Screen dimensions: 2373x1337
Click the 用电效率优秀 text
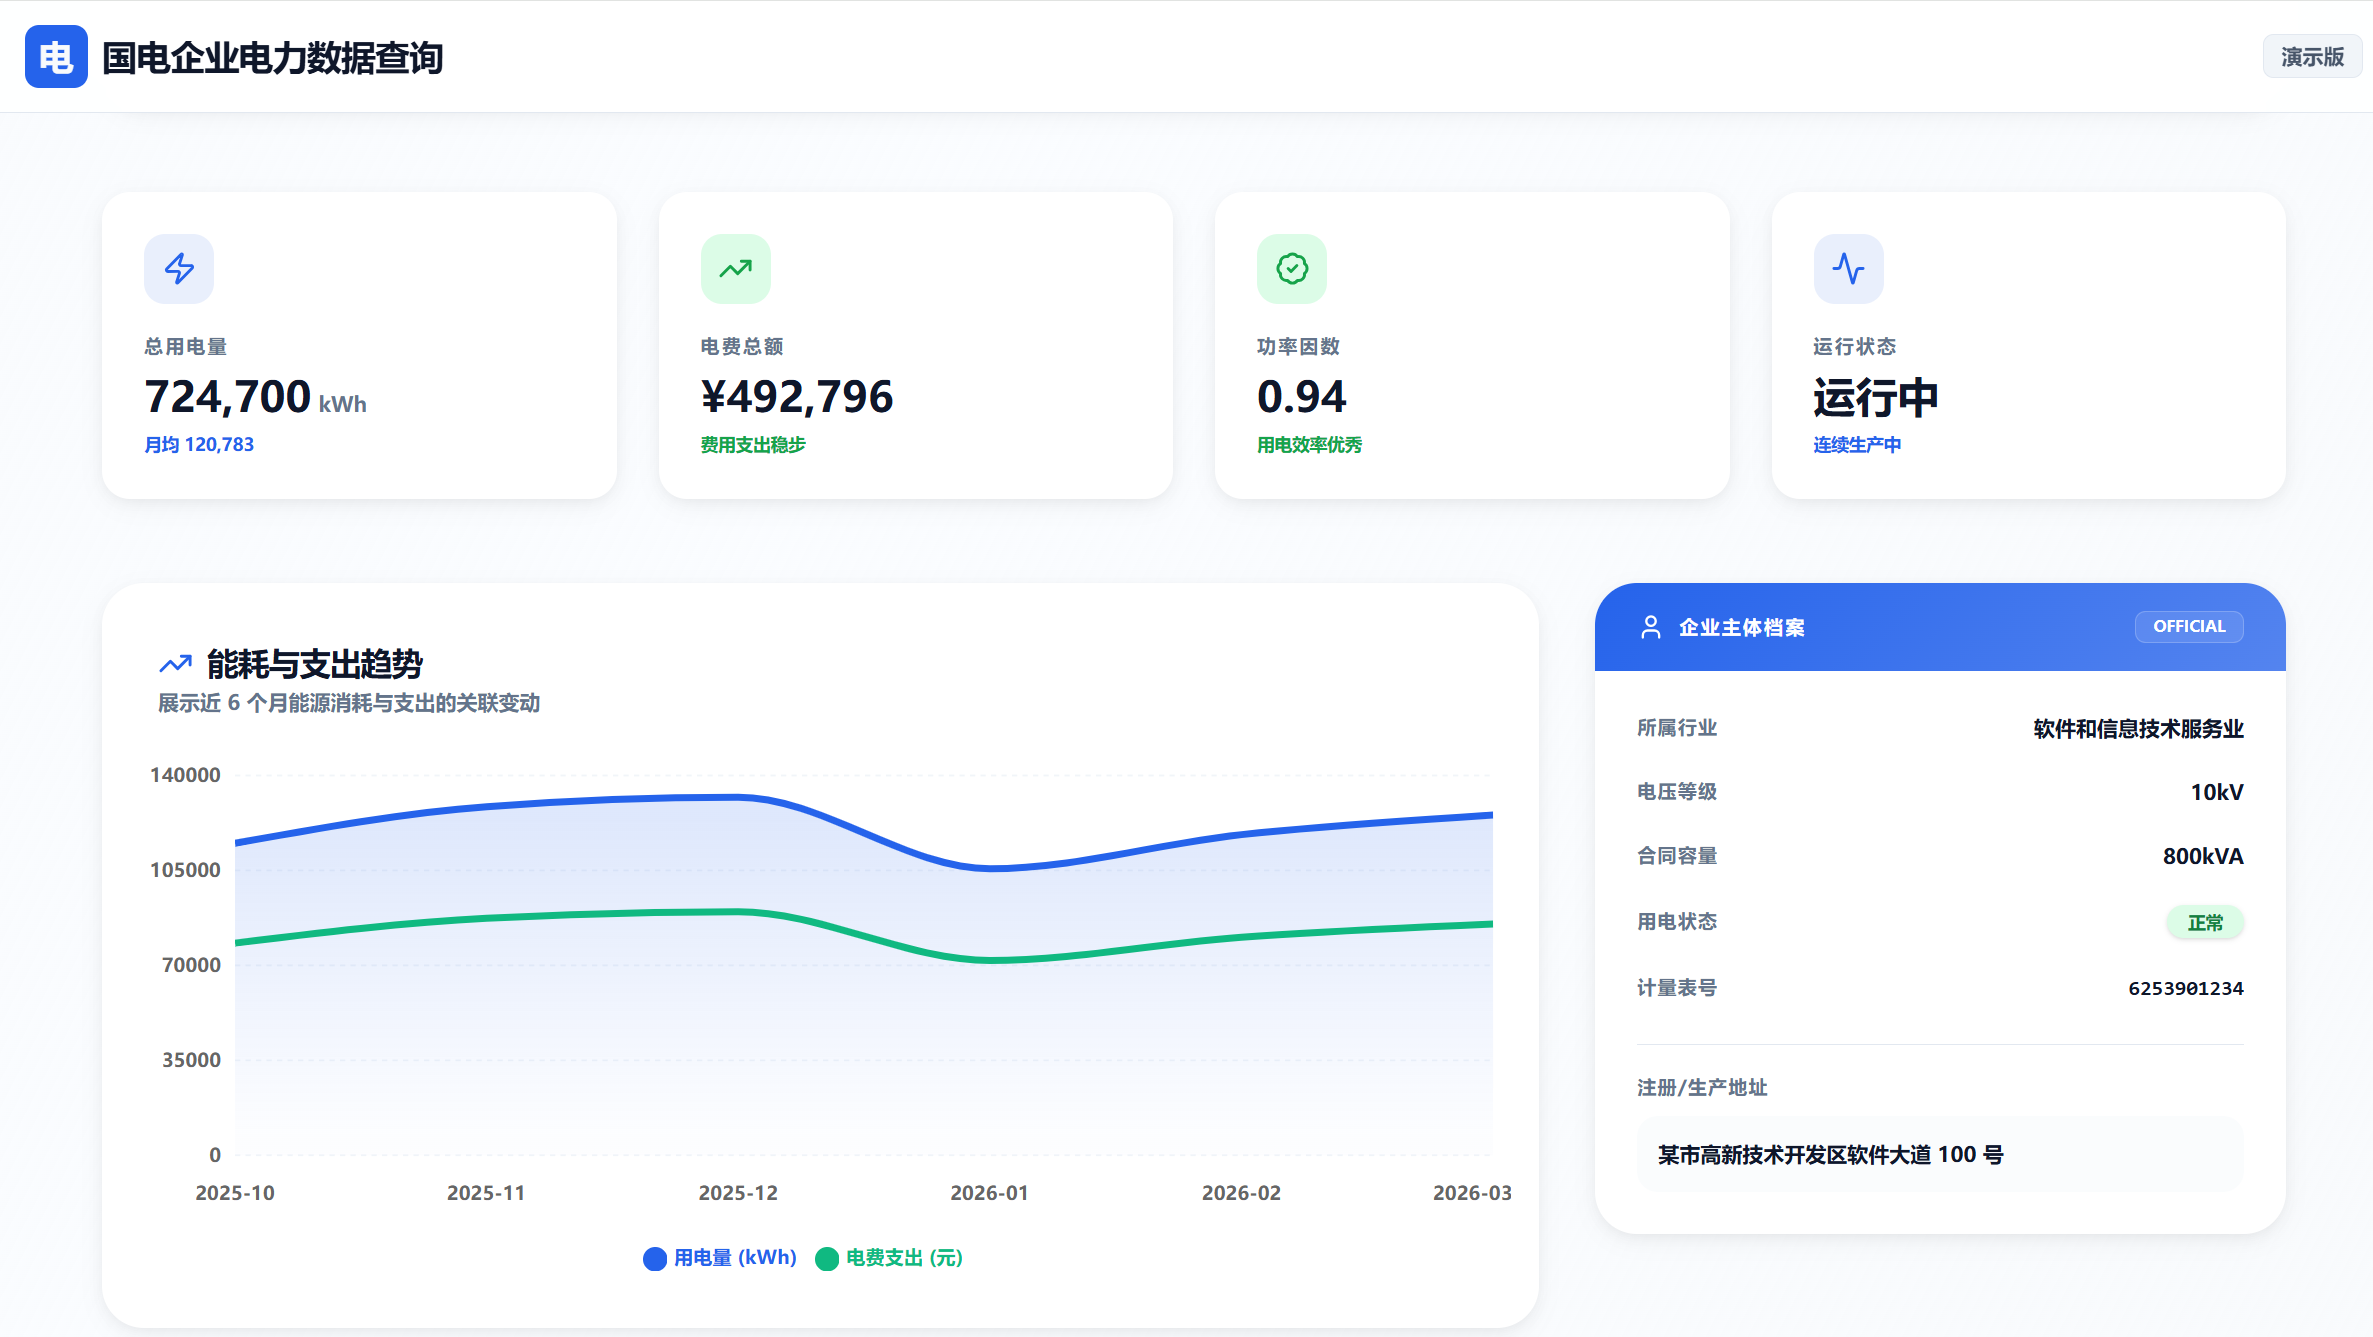coord(1310,445)
